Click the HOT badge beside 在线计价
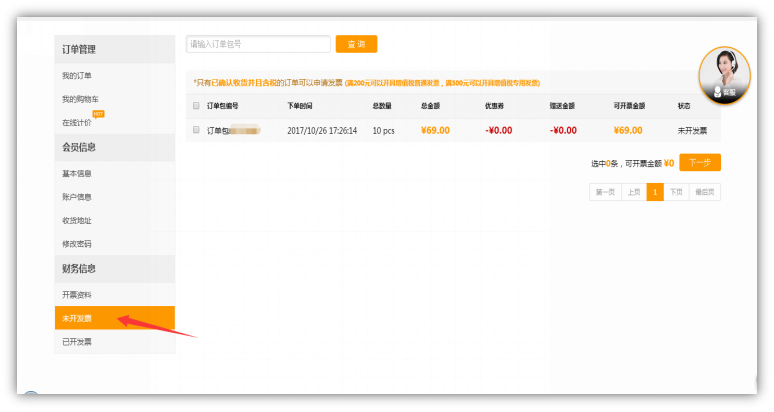774x412 pixels. click(x=98, y=114)
